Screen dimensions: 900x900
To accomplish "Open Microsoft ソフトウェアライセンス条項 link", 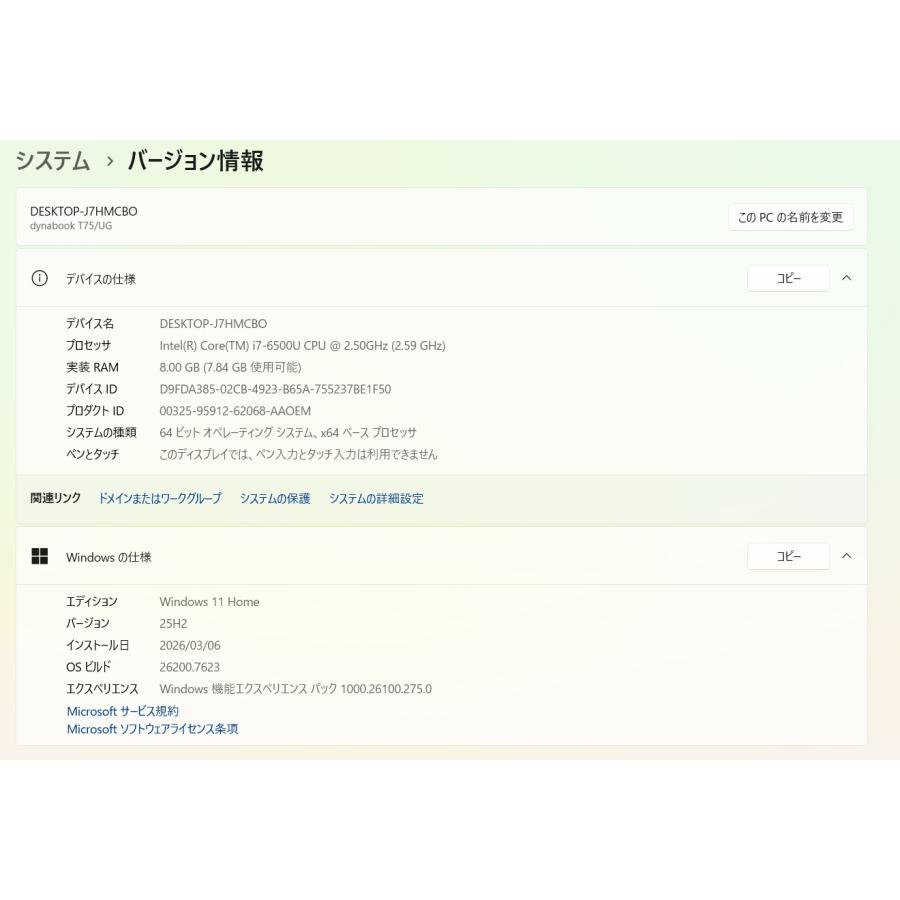I will (152, 729).
